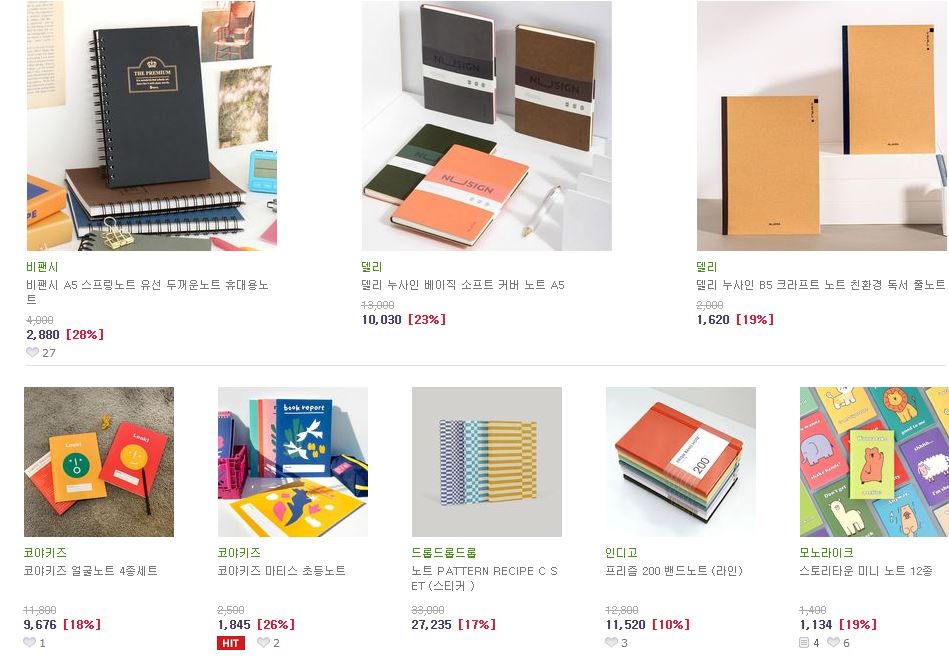Click the 비팬시 brand link
Image resolution: width=949 pixels, height=660 pixels.
click(x=42, y=267)
